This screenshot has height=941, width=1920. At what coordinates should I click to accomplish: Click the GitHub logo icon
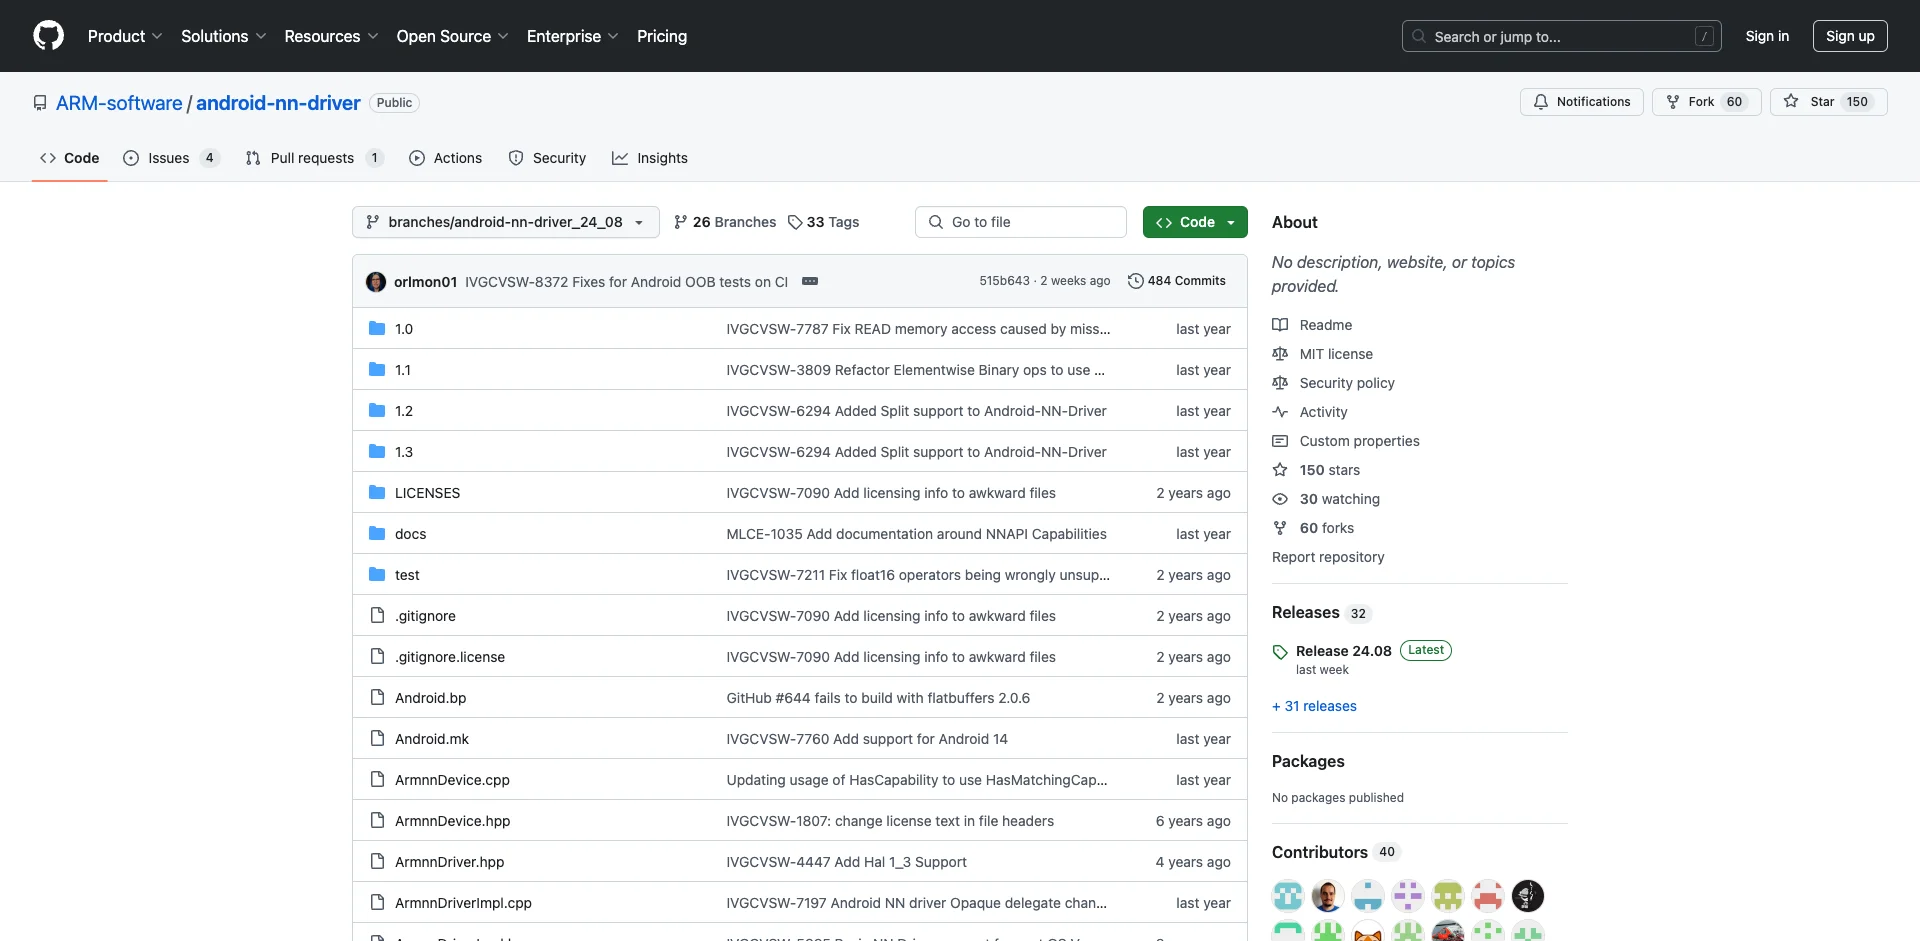coord(48,36)
